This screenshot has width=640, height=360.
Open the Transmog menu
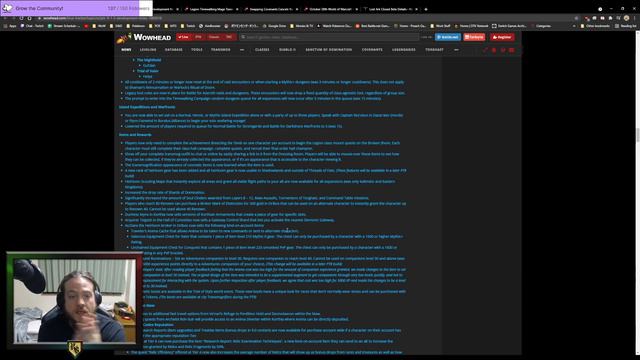220,50
